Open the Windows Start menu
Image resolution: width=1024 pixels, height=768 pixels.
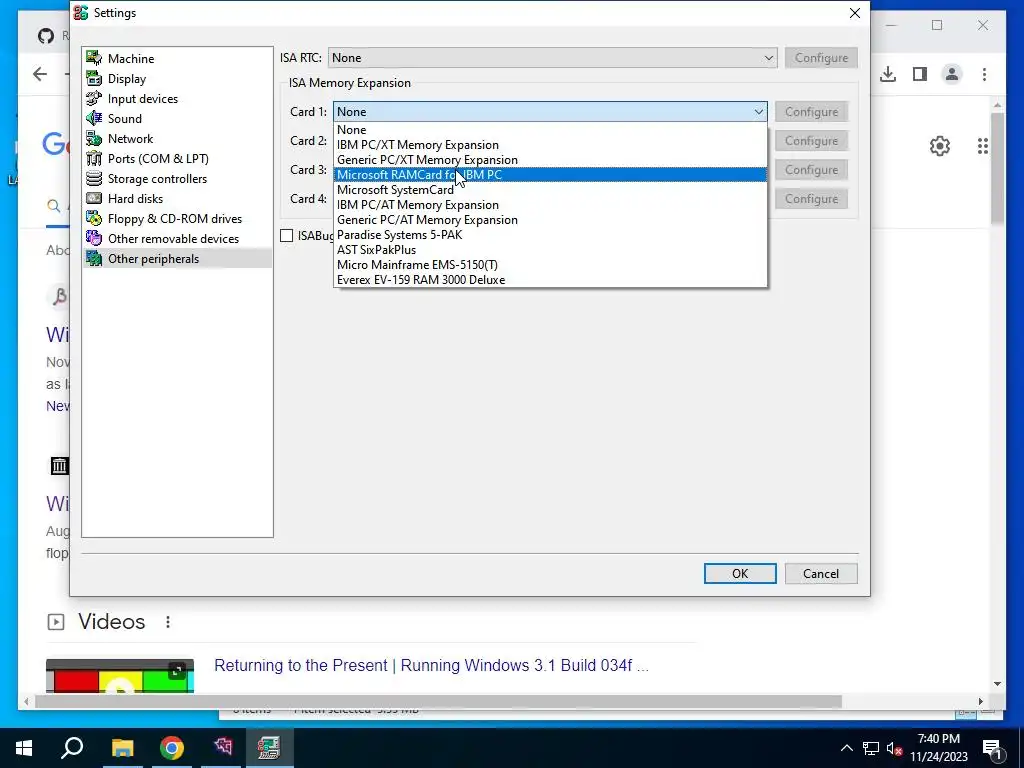tap(24, 748)
